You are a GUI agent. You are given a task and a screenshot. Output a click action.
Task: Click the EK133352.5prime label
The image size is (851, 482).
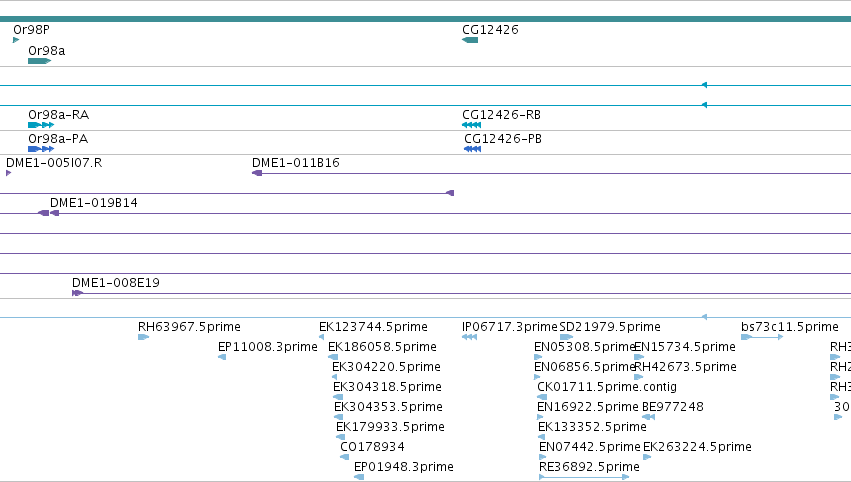click(592, 427)
